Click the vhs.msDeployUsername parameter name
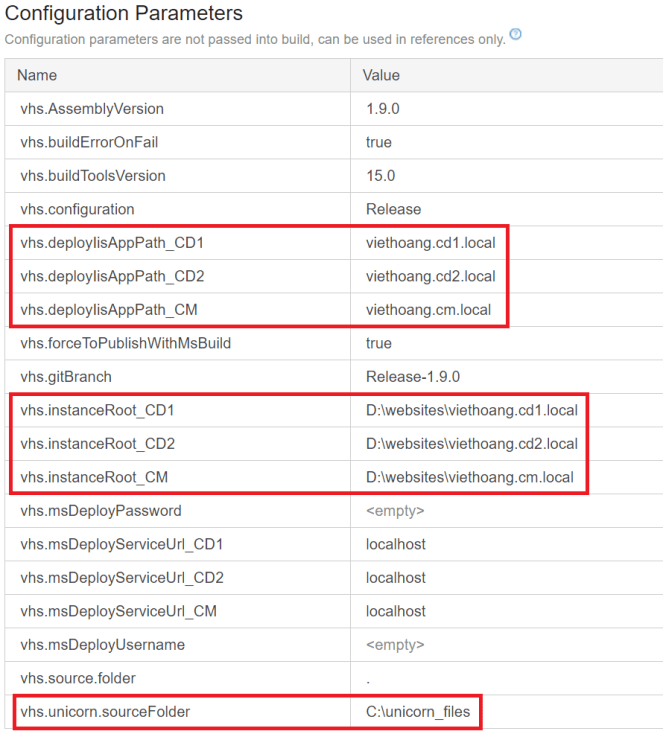The image size is (663, 734). [102, 645]
